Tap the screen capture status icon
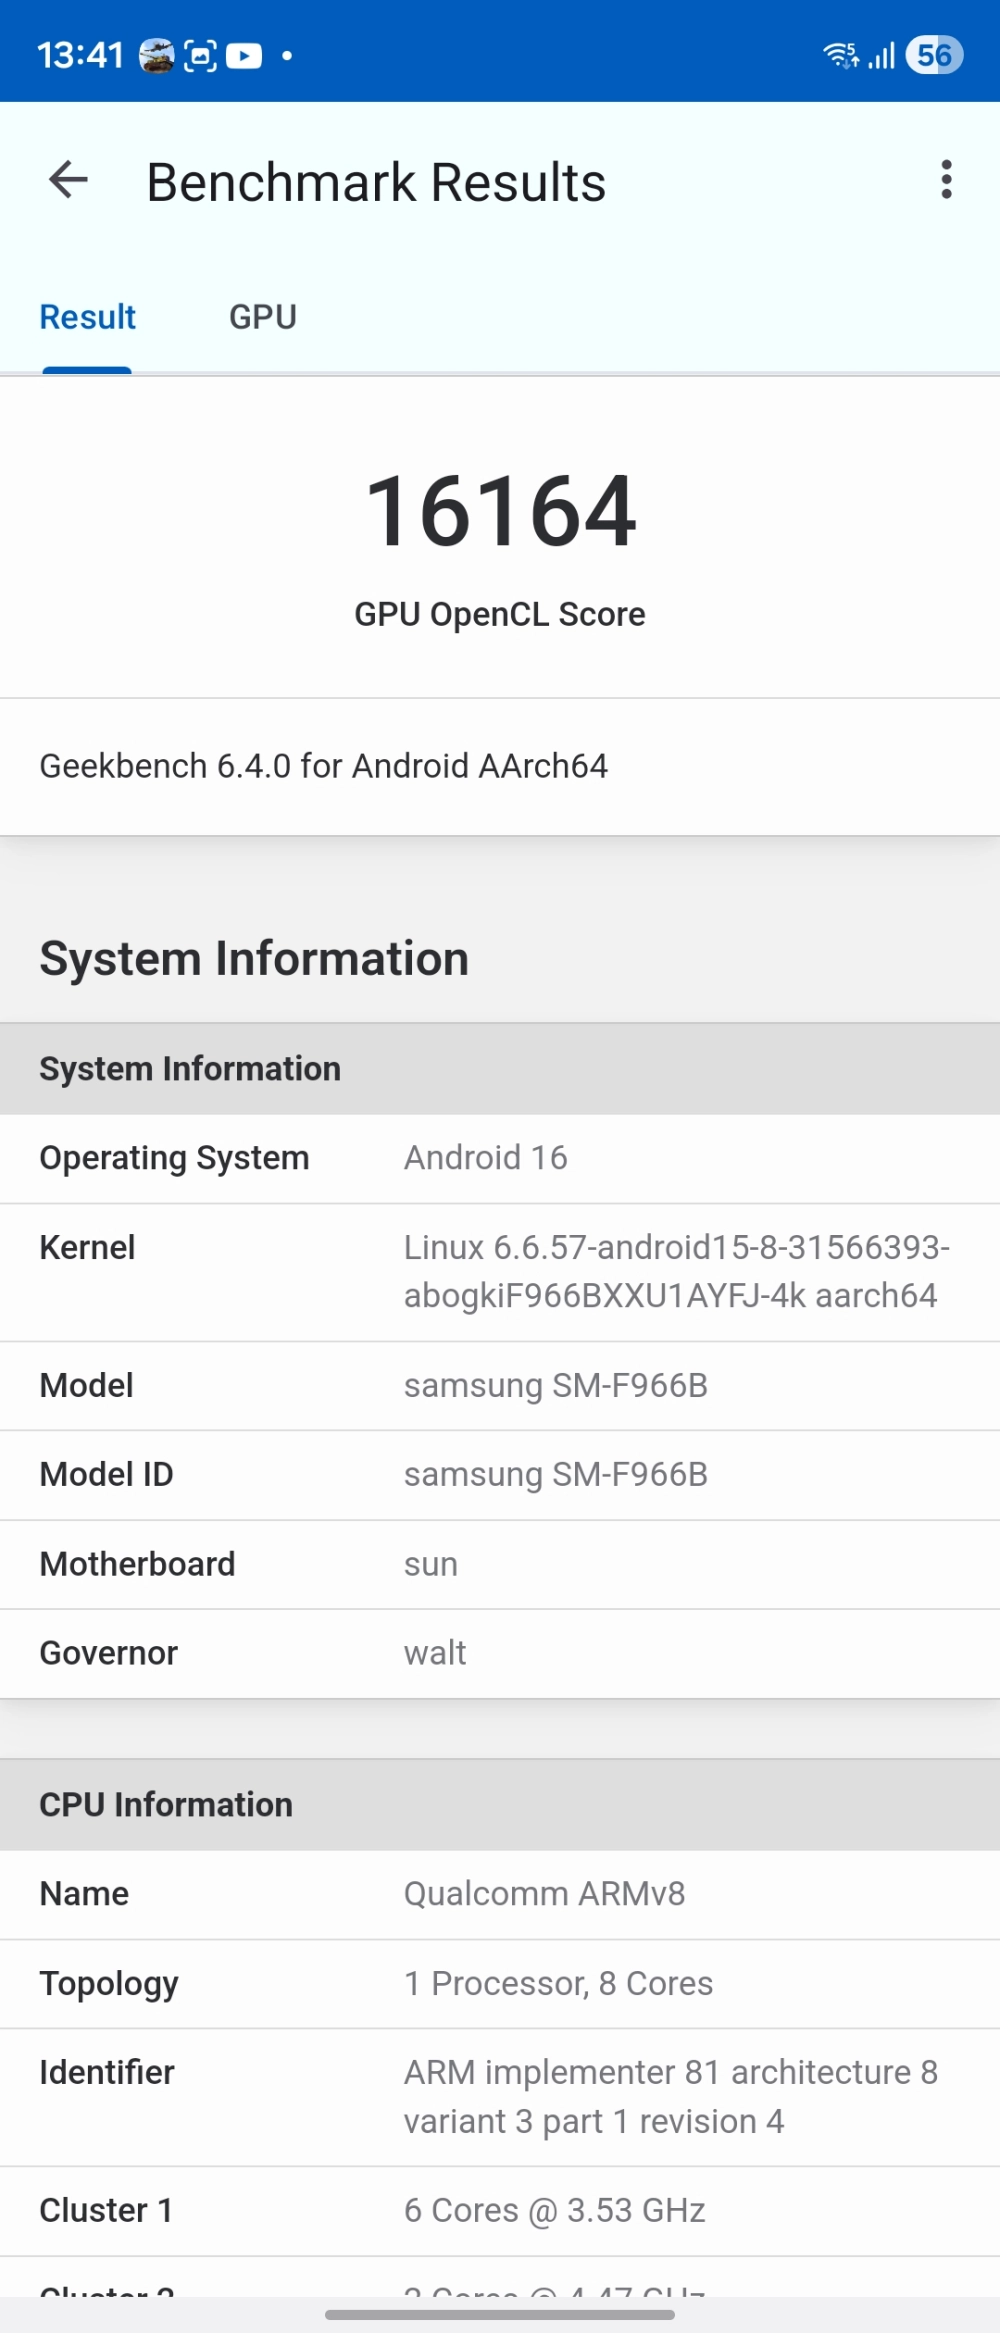1000x2333 pixels. pyautogui.click(x=201, y=56)
